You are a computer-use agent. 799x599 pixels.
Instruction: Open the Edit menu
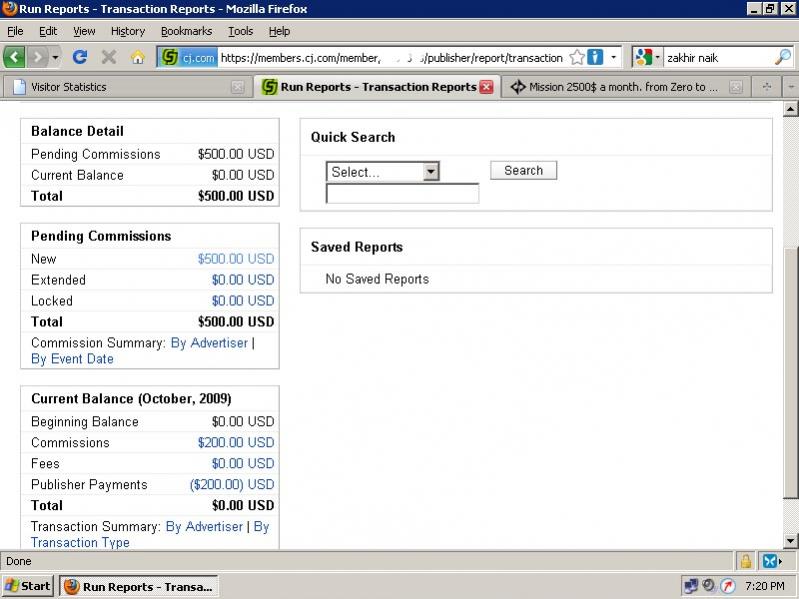(48, 32)
